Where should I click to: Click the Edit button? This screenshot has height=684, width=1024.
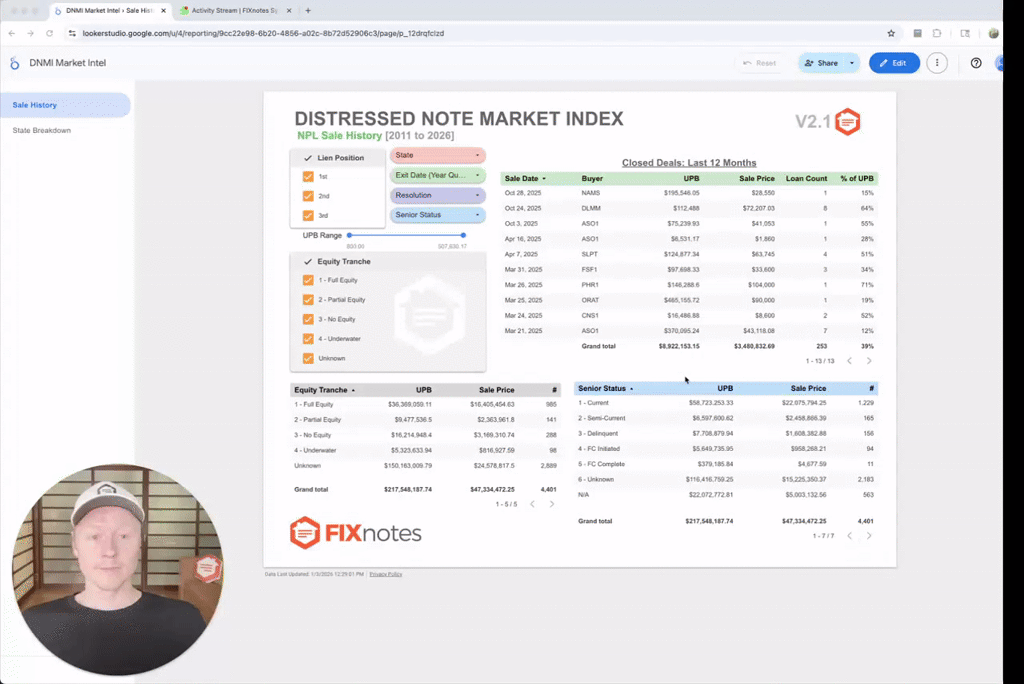pyautogui.click(x=894, y=63)
